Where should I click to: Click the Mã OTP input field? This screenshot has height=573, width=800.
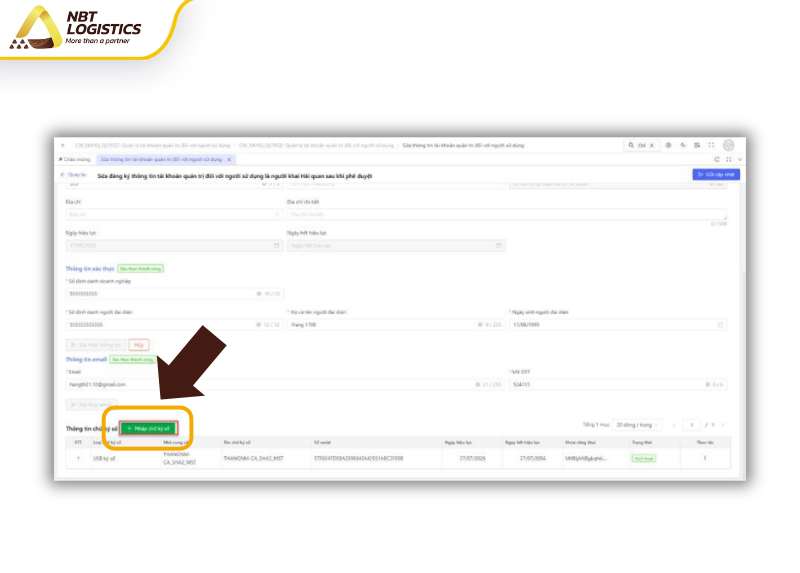pyautogui.click(x=618, y=385)
